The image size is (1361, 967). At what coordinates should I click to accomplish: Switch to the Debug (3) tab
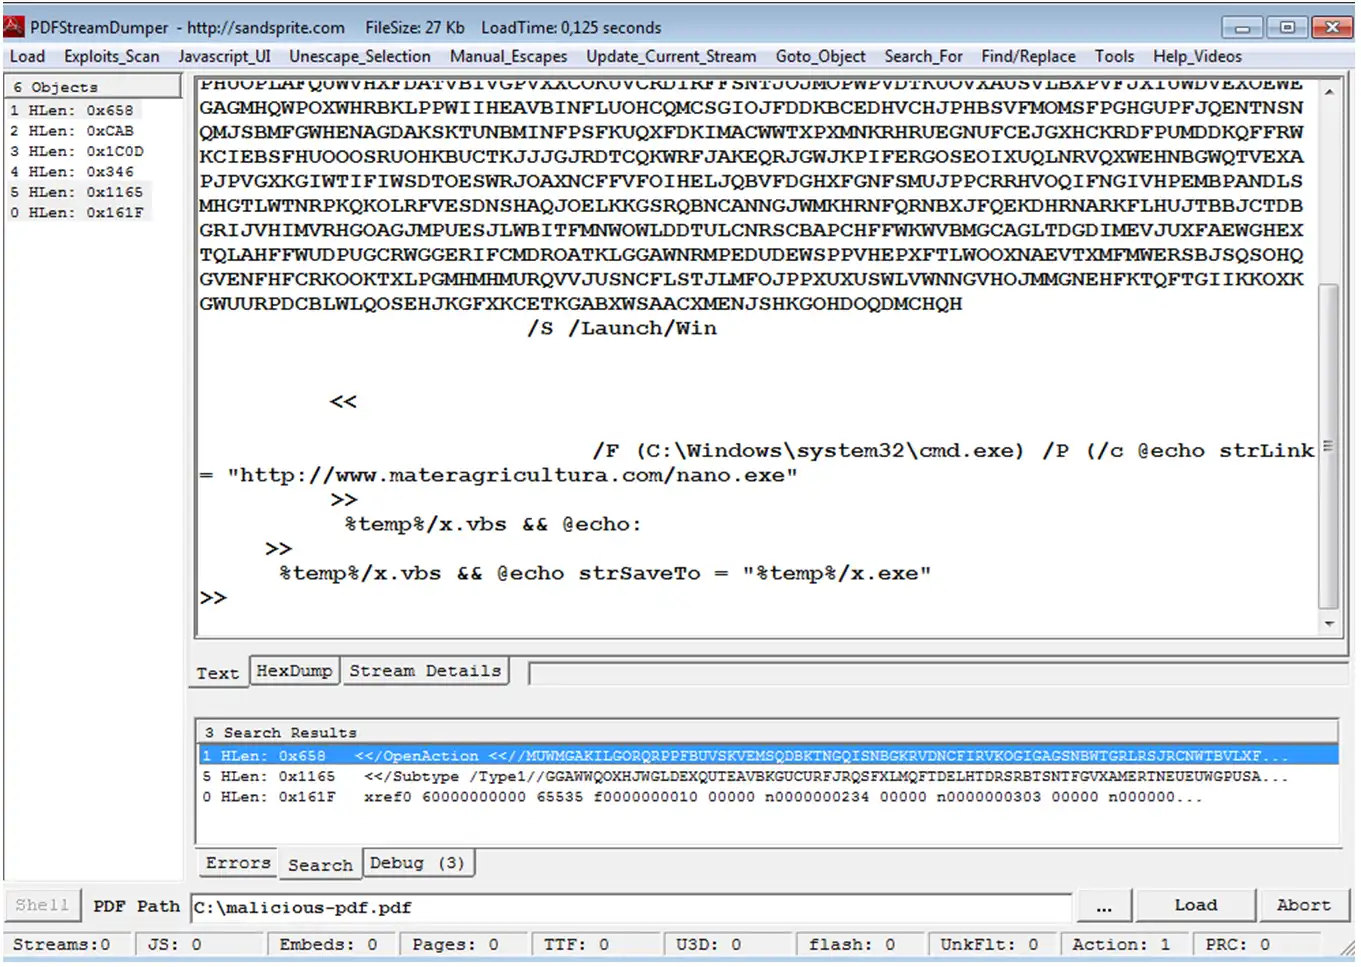(x=417, y=863)
